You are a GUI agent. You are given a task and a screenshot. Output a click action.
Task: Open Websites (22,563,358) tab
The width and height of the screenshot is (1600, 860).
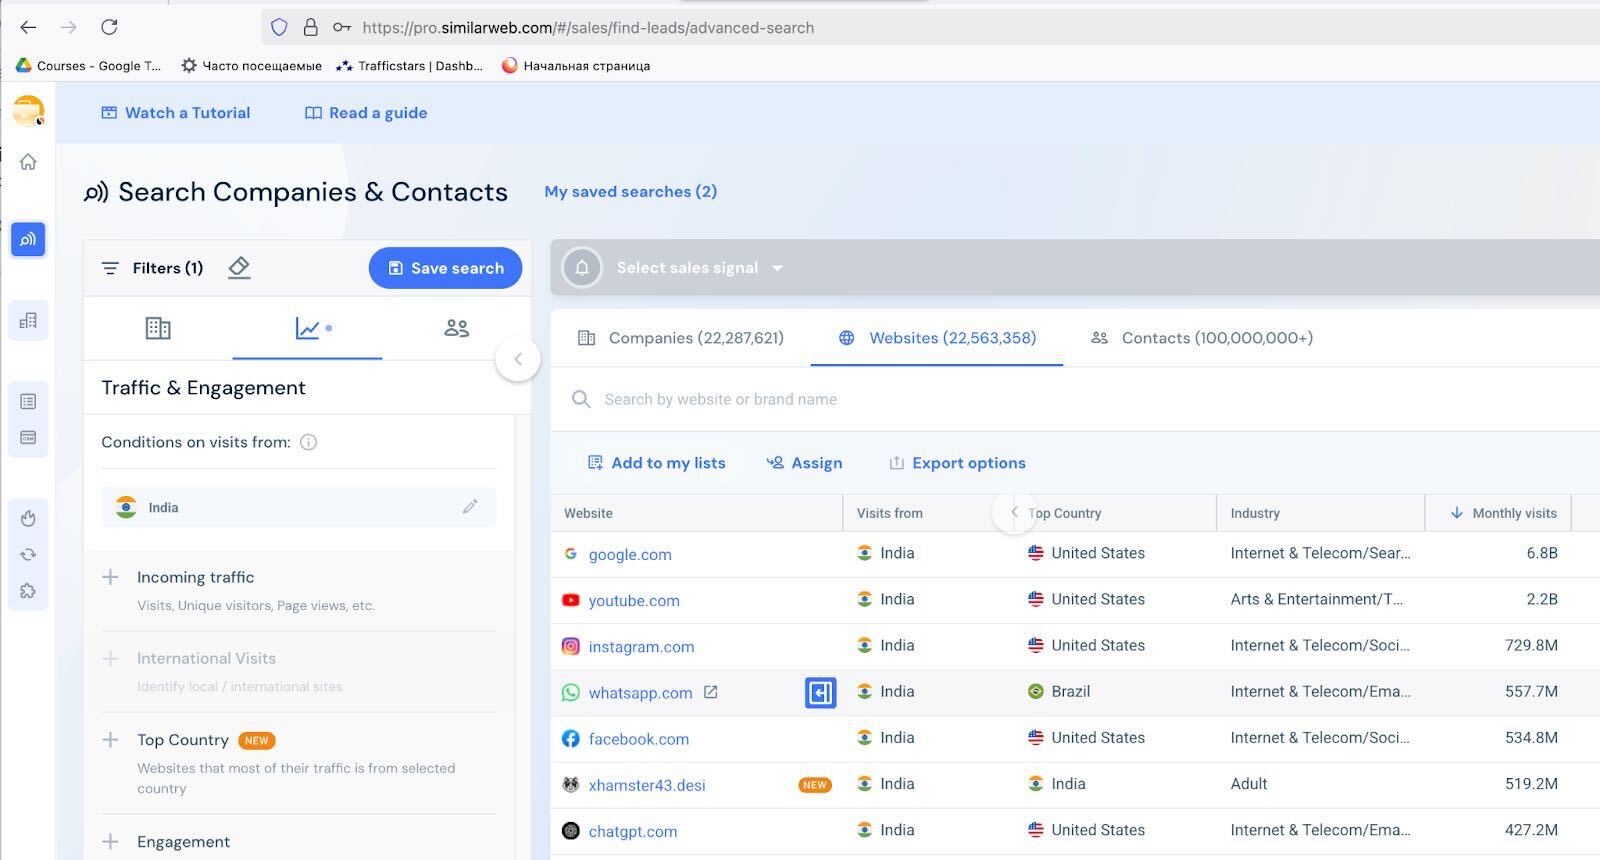[x=937, y=338]
